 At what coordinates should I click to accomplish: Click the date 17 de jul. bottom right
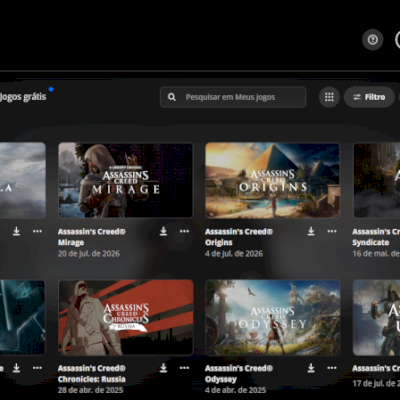click(x=376, y=383)
